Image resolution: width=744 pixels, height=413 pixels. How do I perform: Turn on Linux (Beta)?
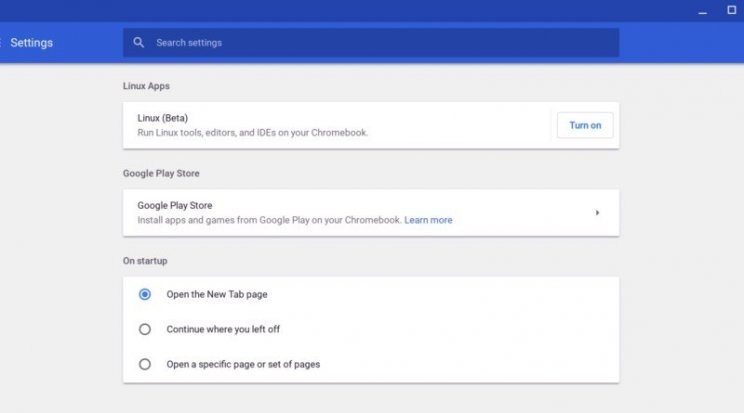point(585,125)
